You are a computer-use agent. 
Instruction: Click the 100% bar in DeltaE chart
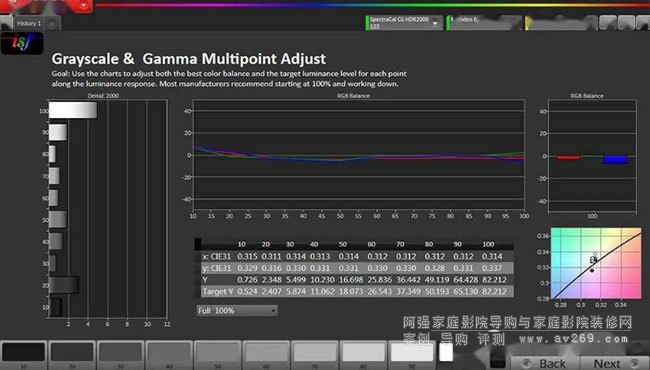(x=73, y=110)
